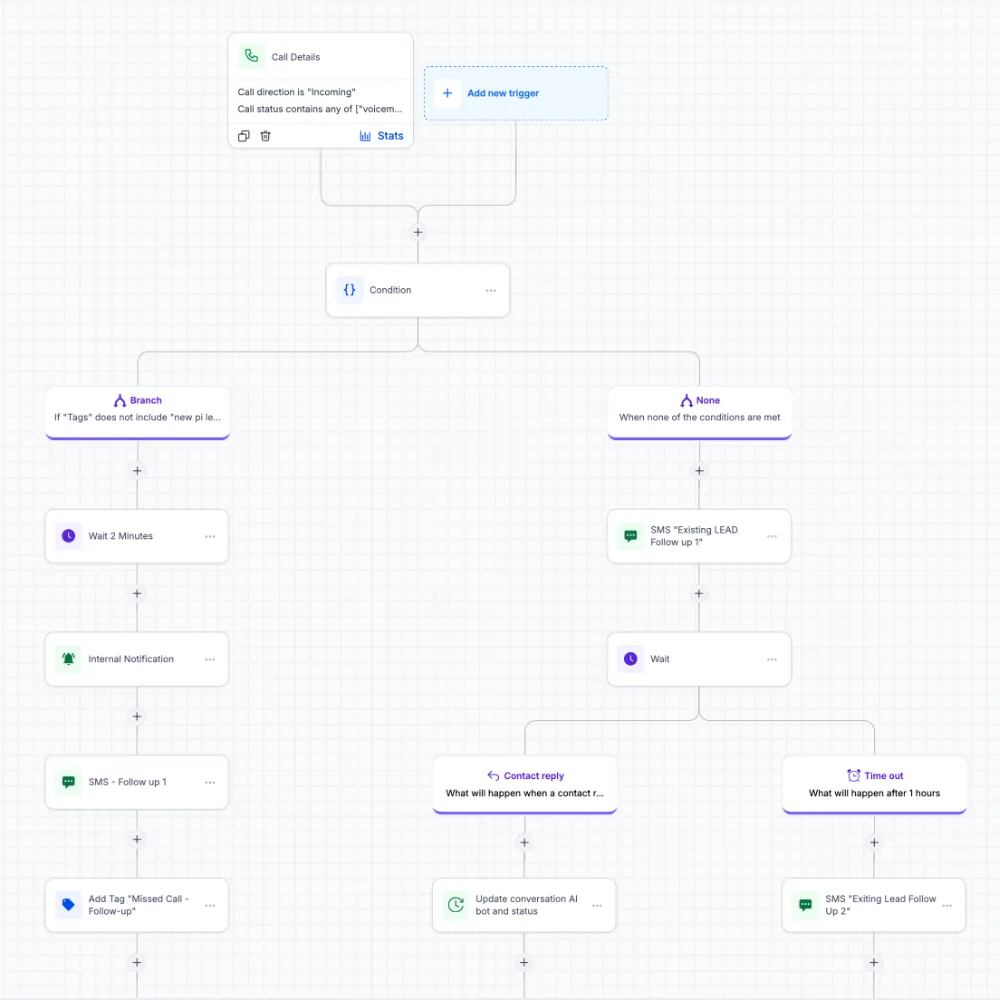This screenshot has height=1000, width=1000.
Task: Click the Internal Notification bell icon
Action: pos(68,659)
